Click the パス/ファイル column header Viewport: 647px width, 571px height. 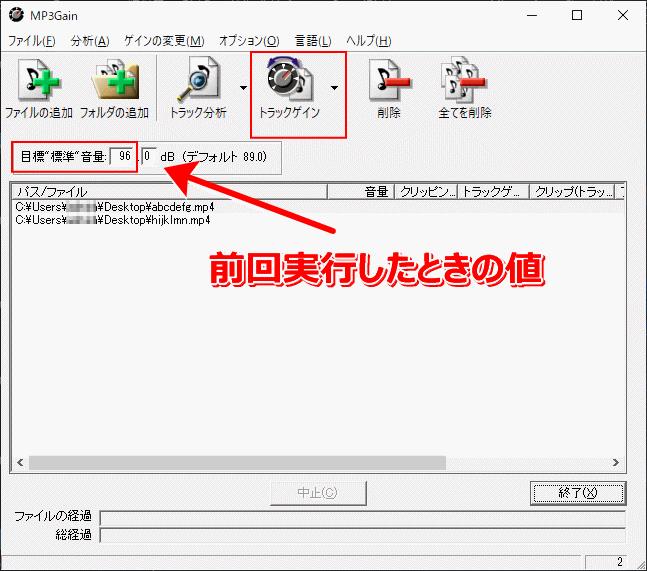(170, 191)
